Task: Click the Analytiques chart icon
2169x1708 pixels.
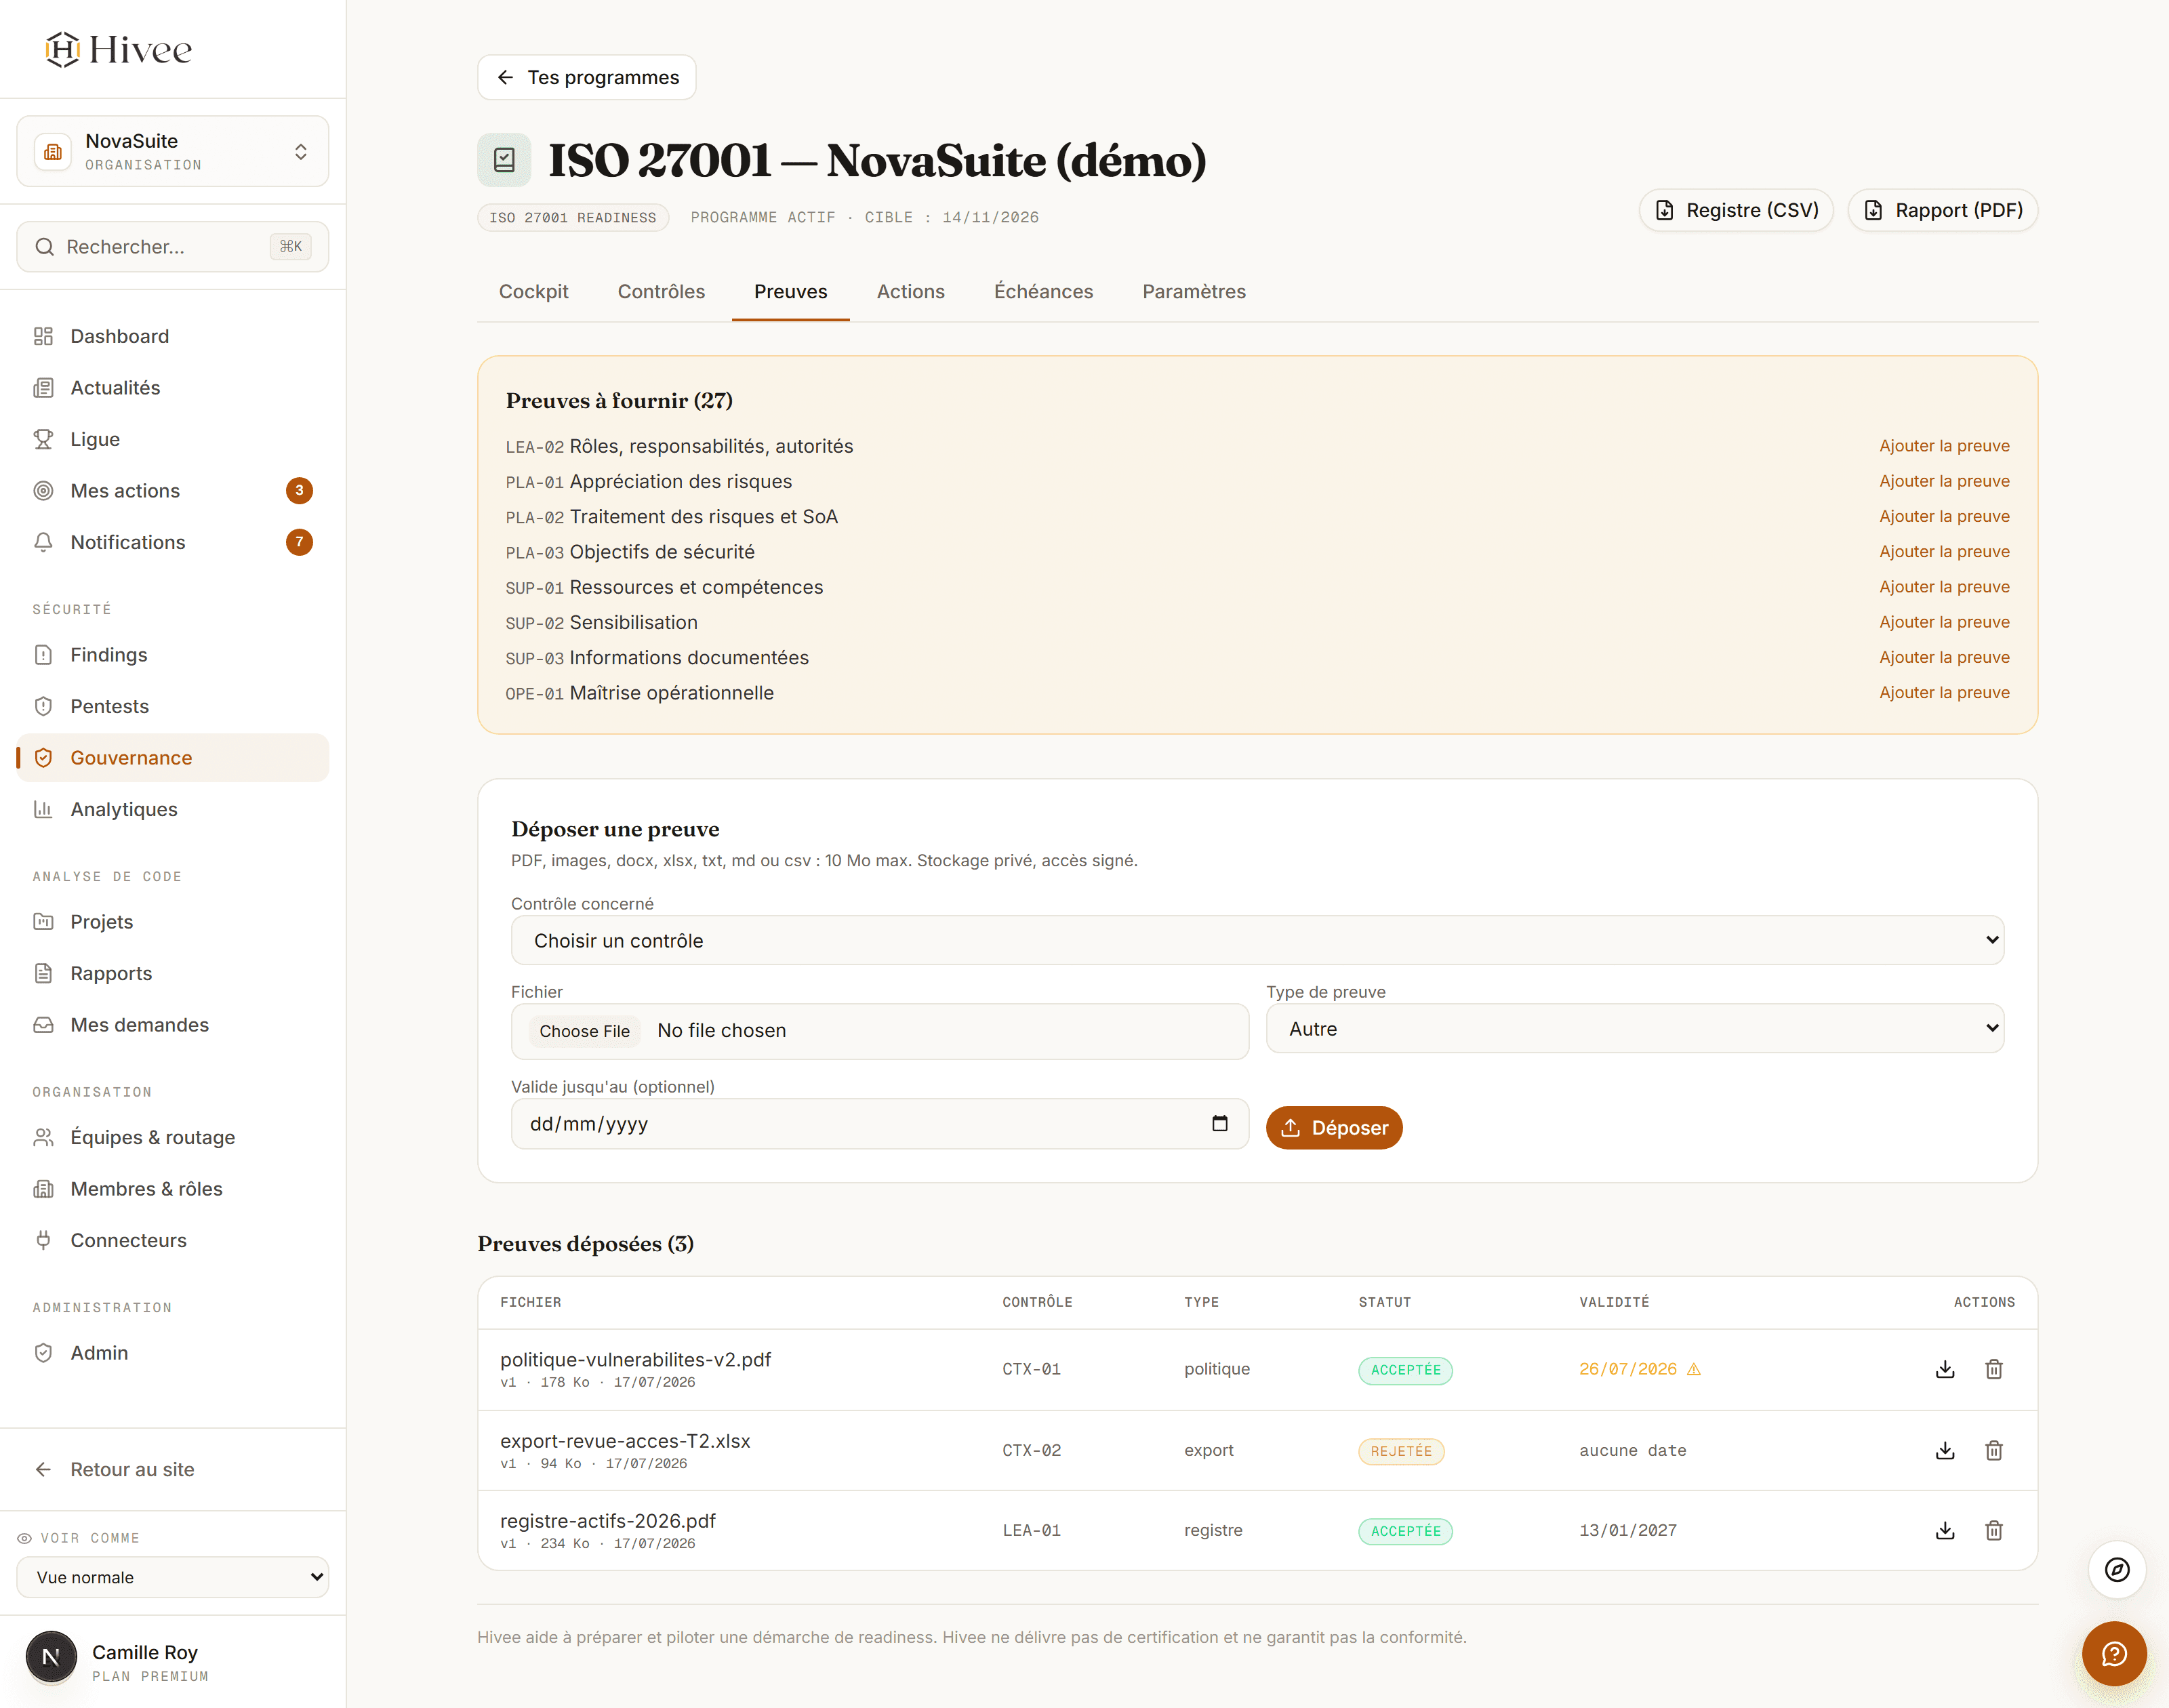Action: pyautogui.click(x=43, y=809)
